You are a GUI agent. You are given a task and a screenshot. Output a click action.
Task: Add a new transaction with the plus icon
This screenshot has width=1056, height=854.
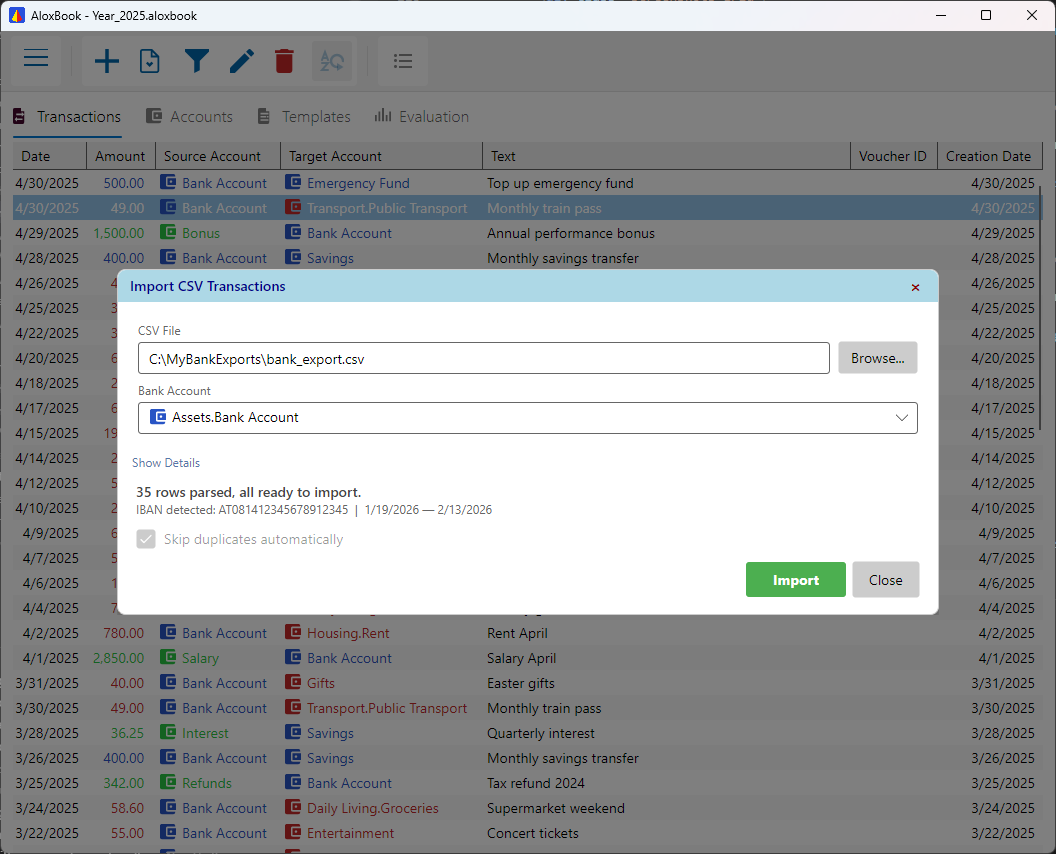click(106, 60)
